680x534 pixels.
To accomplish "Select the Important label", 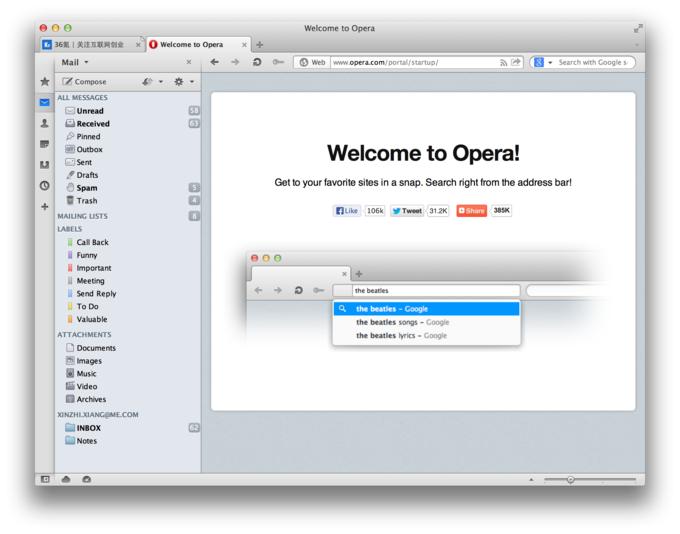I will click(x=128, y=268).
